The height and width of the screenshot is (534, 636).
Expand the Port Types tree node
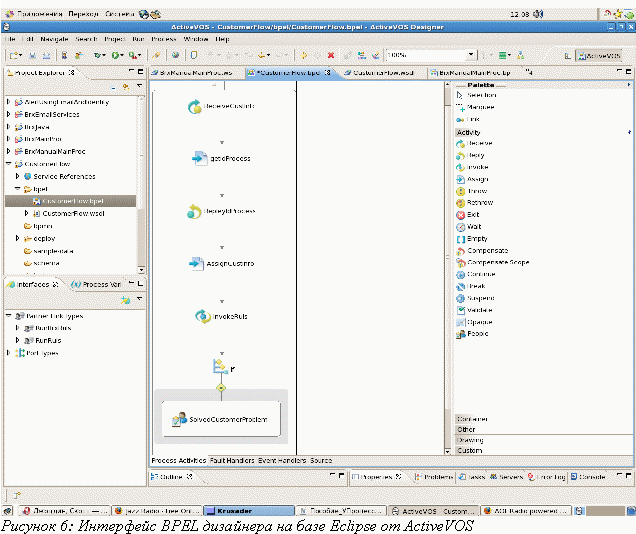coord(9,353)
